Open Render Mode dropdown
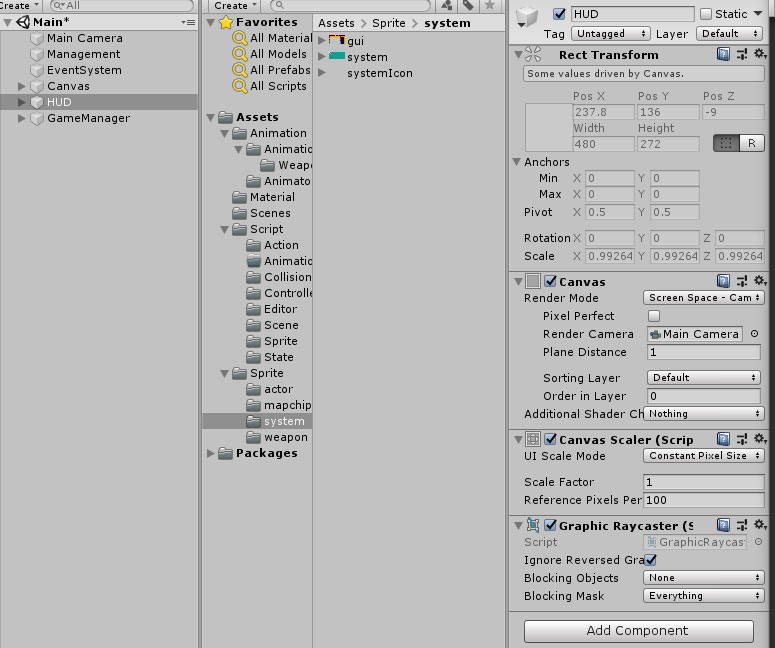The height and width of the screenshot is (648, 775). (704, 298)
